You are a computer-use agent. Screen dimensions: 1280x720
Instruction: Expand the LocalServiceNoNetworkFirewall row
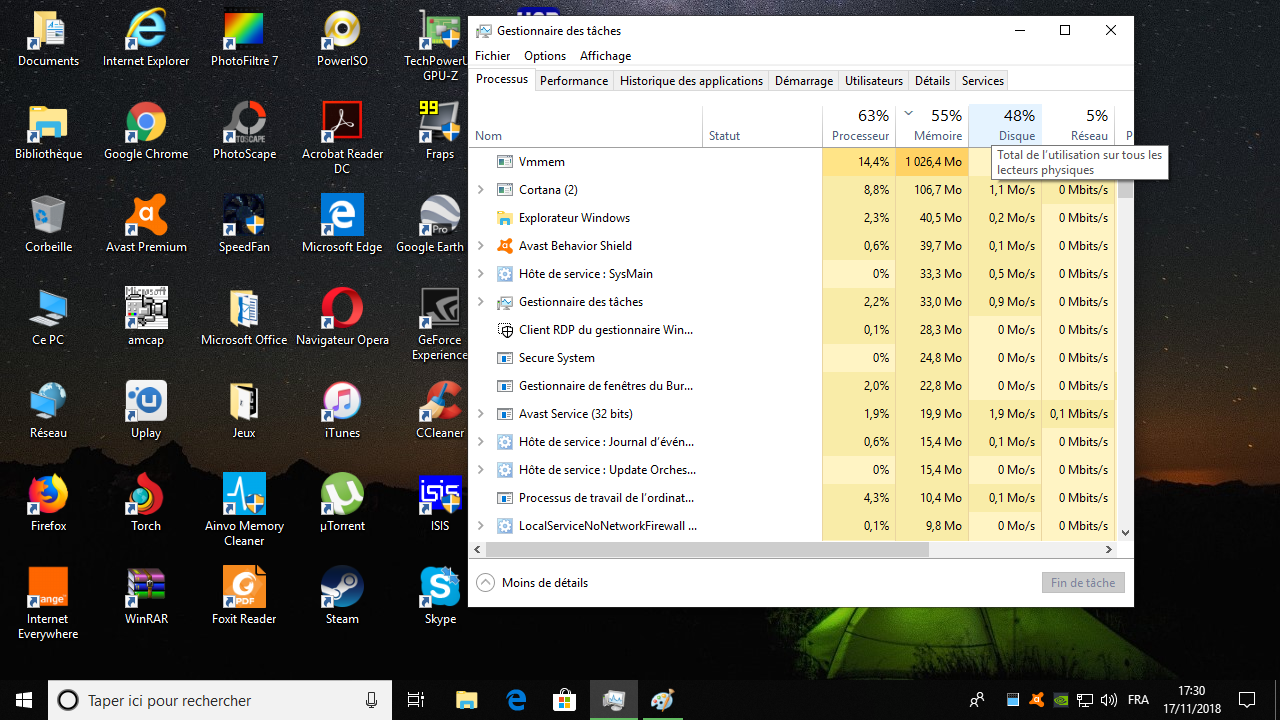[x=481, y=526]
